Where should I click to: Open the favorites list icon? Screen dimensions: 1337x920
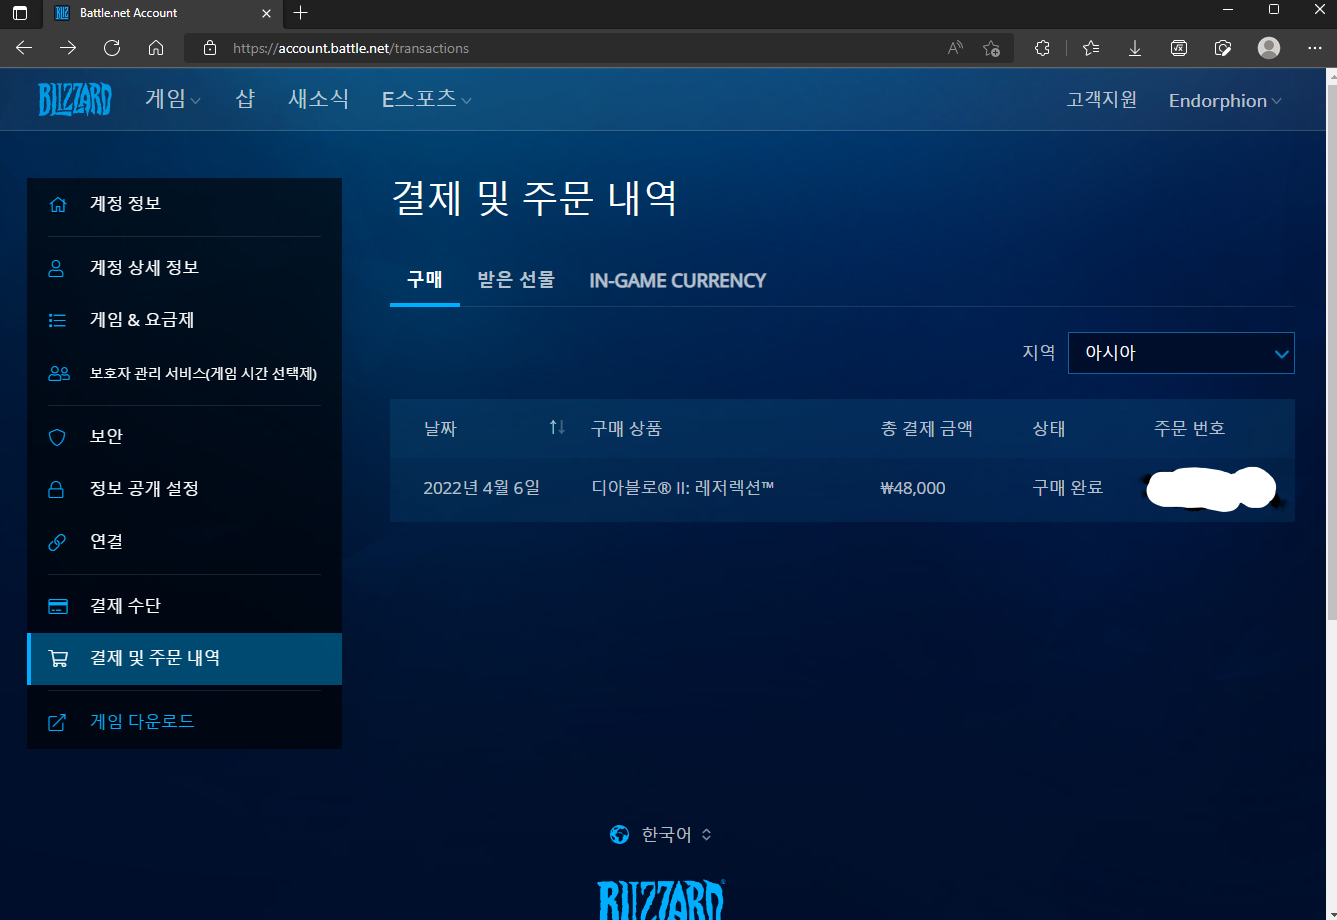click(x=1090, y=48)
